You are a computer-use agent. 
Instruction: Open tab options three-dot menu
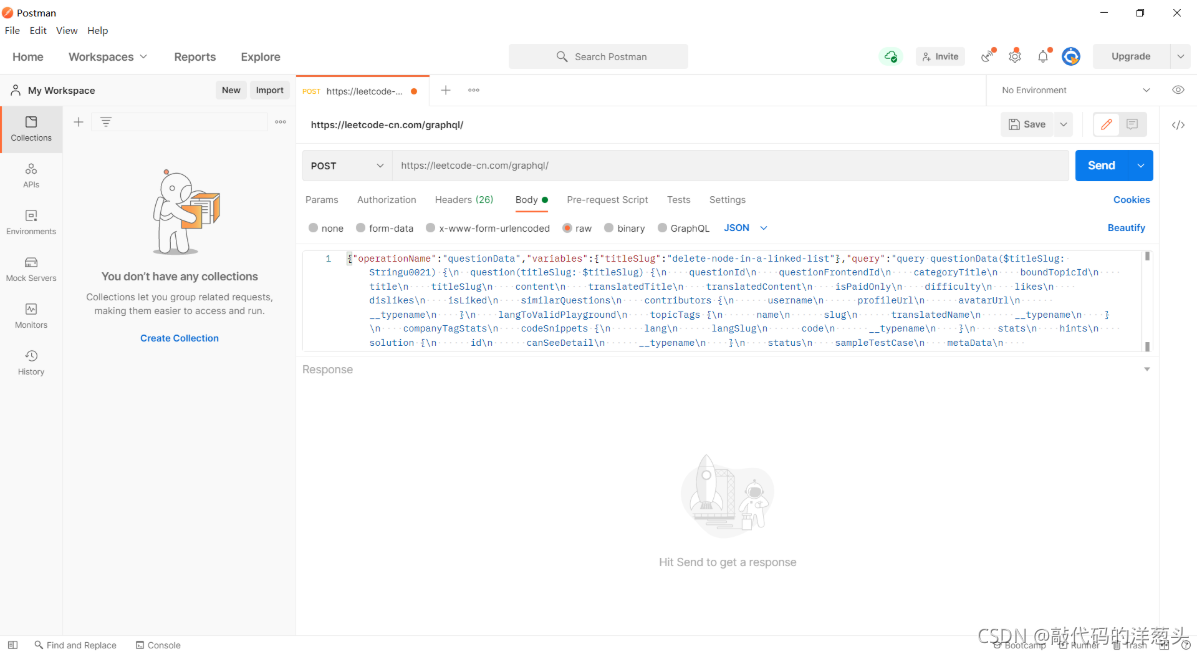[x=474, y=90]
